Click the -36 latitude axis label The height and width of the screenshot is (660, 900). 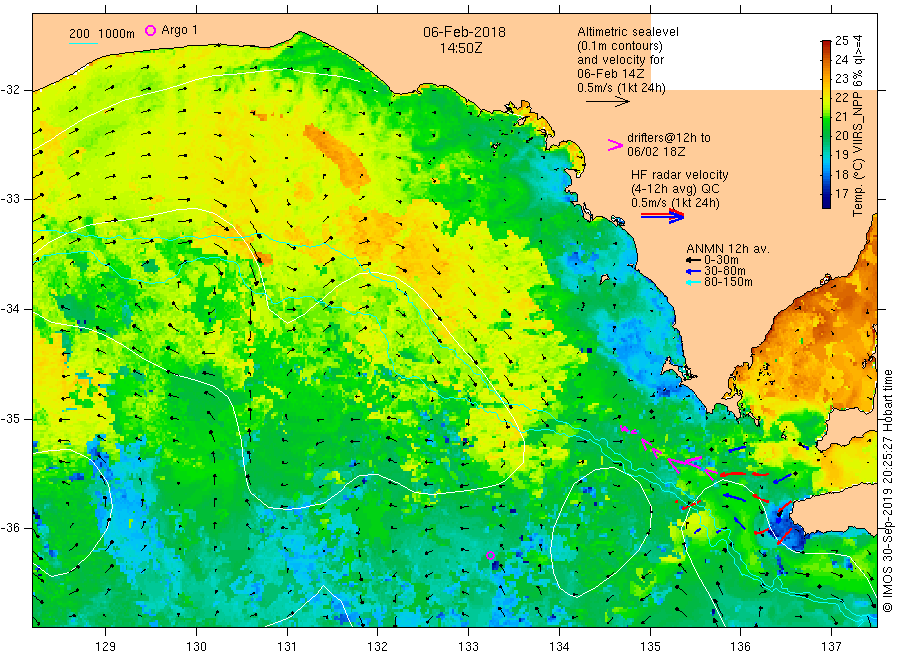(11, 528)
